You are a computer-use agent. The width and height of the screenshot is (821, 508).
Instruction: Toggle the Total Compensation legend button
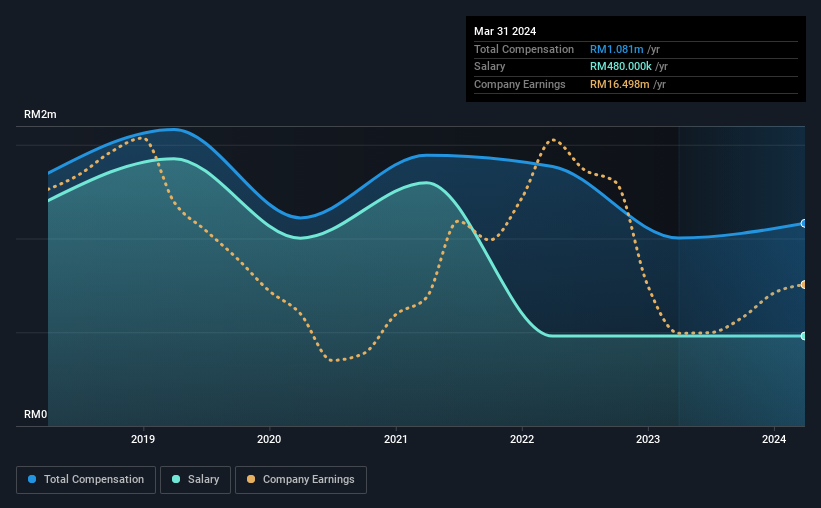tap(86, 480)
